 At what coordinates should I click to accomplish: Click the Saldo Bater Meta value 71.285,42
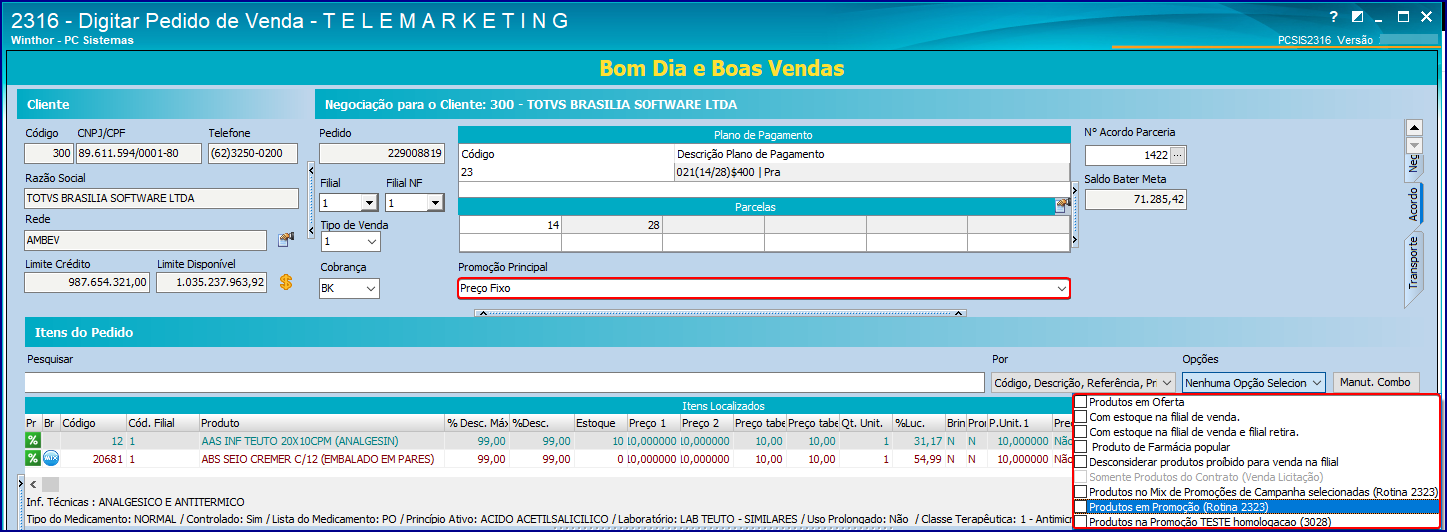1136,199
